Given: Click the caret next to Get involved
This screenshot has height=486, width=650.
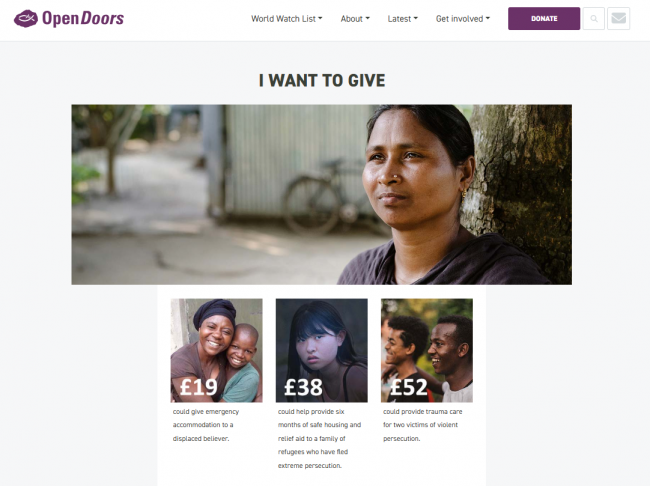Looking at the screenshot, I should [488, 18].
